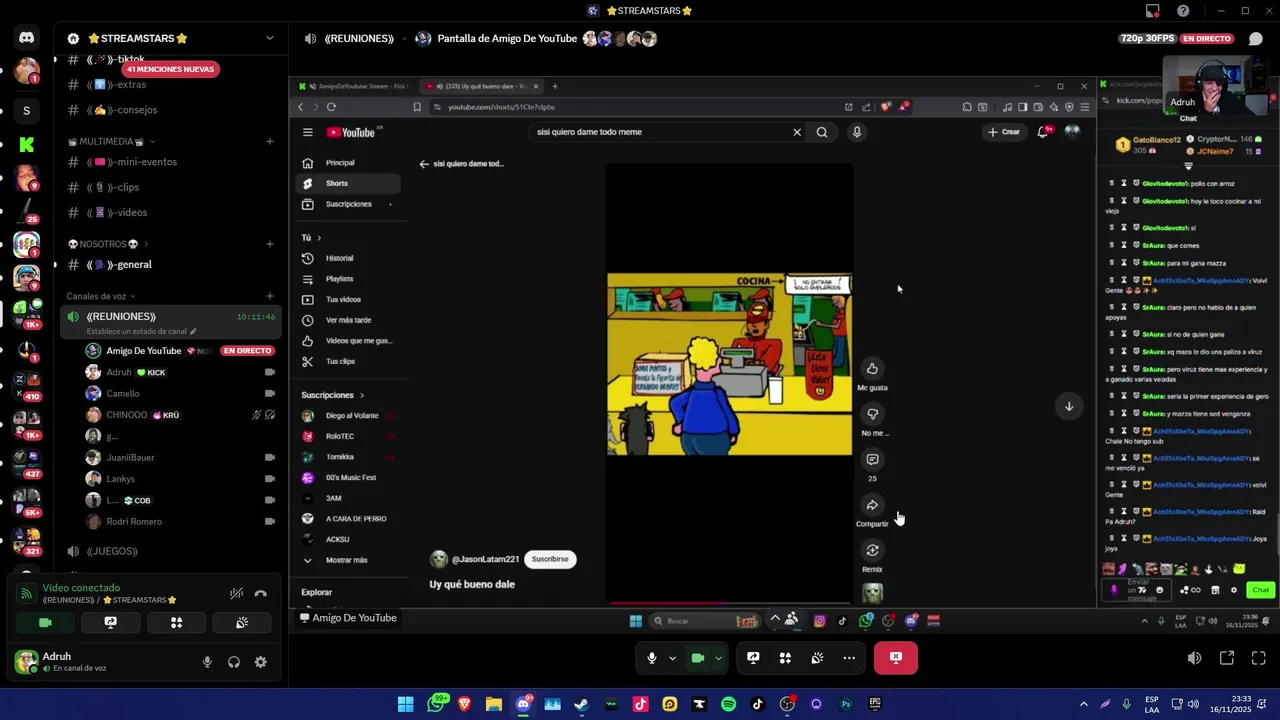Collapse the MULTIMEDIA category

[111, 141]
